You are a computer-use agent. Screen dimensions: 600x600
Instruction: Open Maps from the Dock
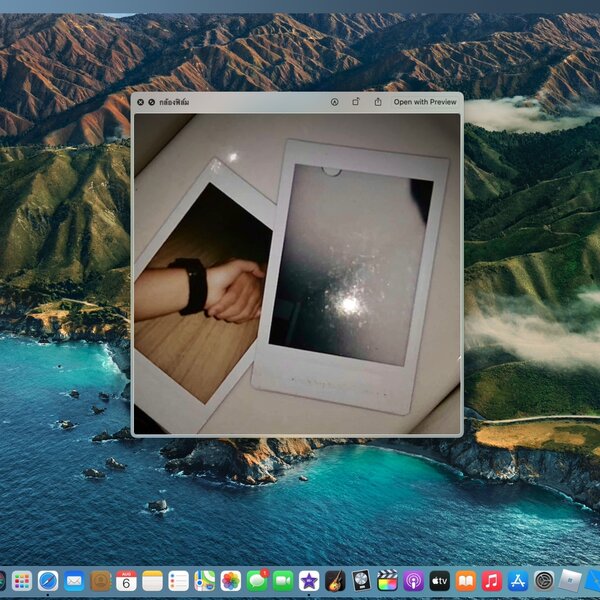205,581
